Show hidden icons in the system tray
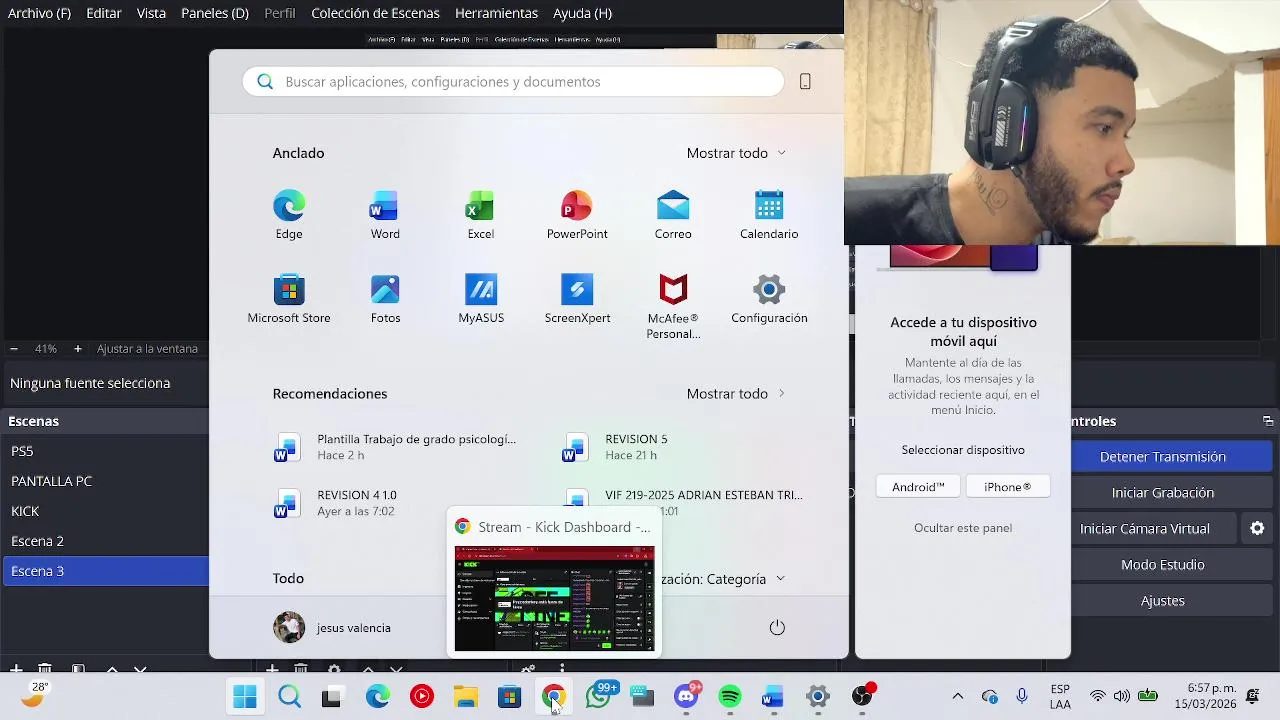1280x720 pixels. 957,697
